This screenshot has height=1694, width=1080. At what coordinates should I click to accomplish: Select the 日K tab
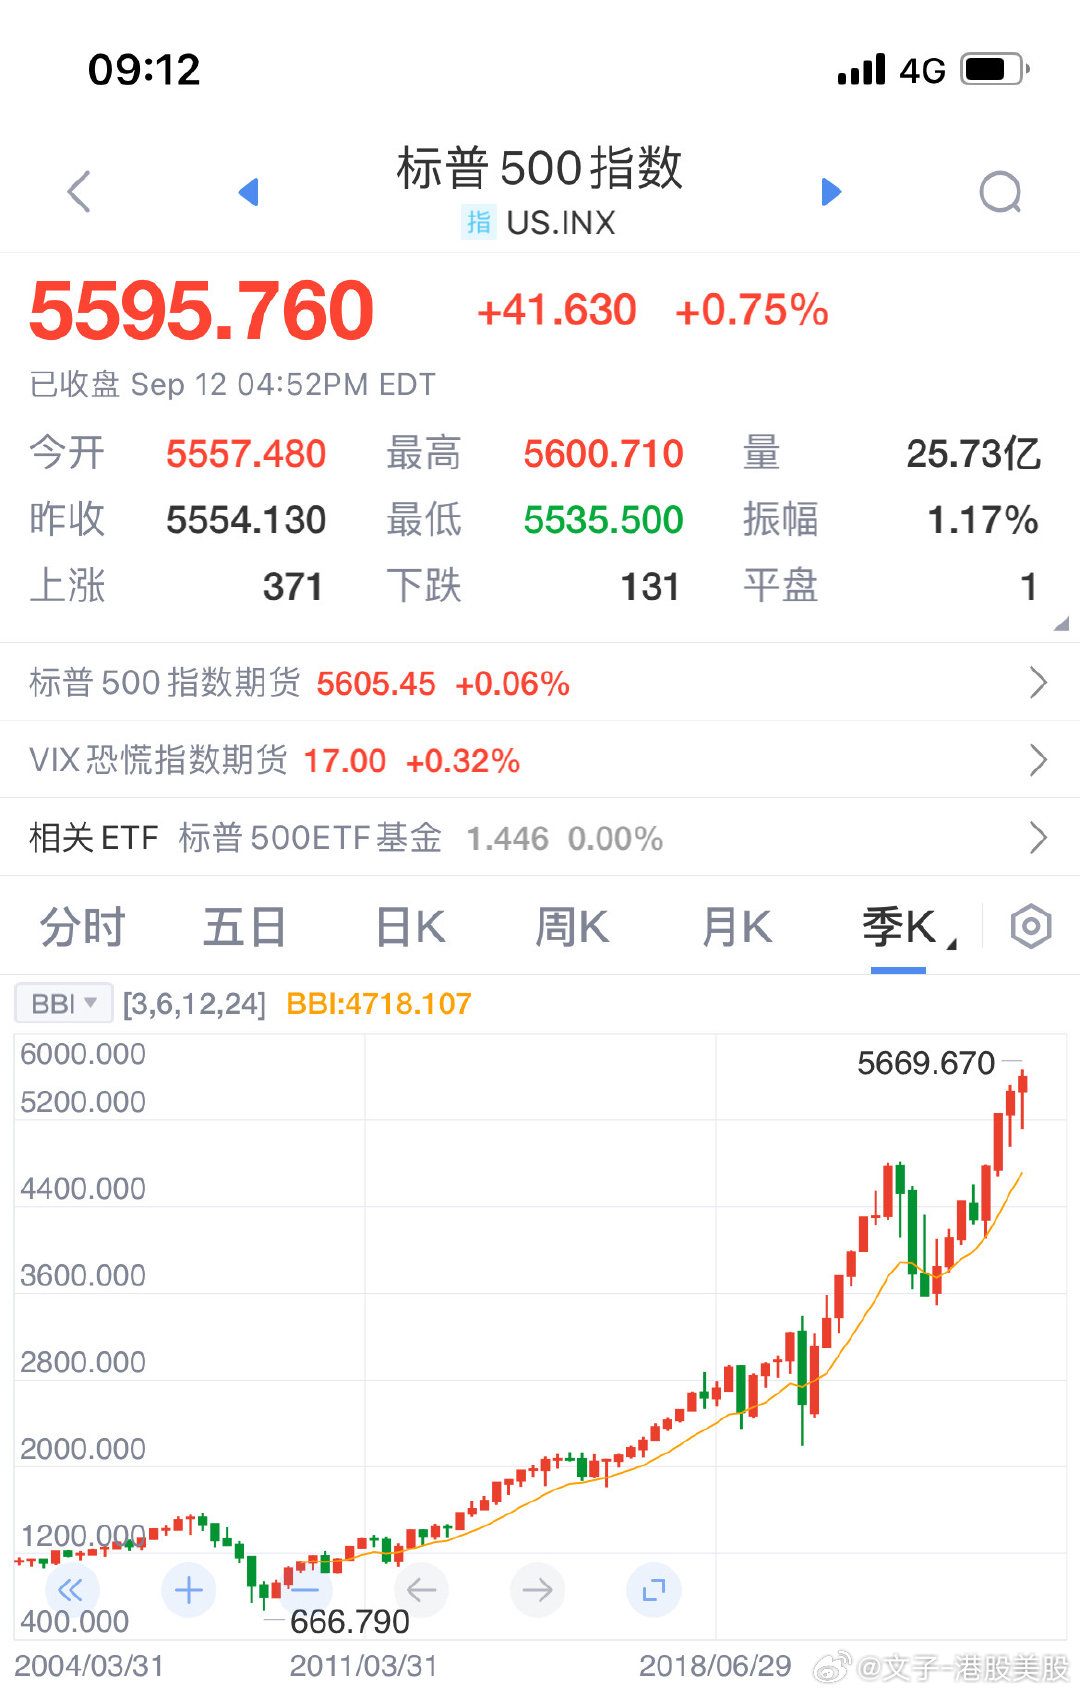[410, 927]
